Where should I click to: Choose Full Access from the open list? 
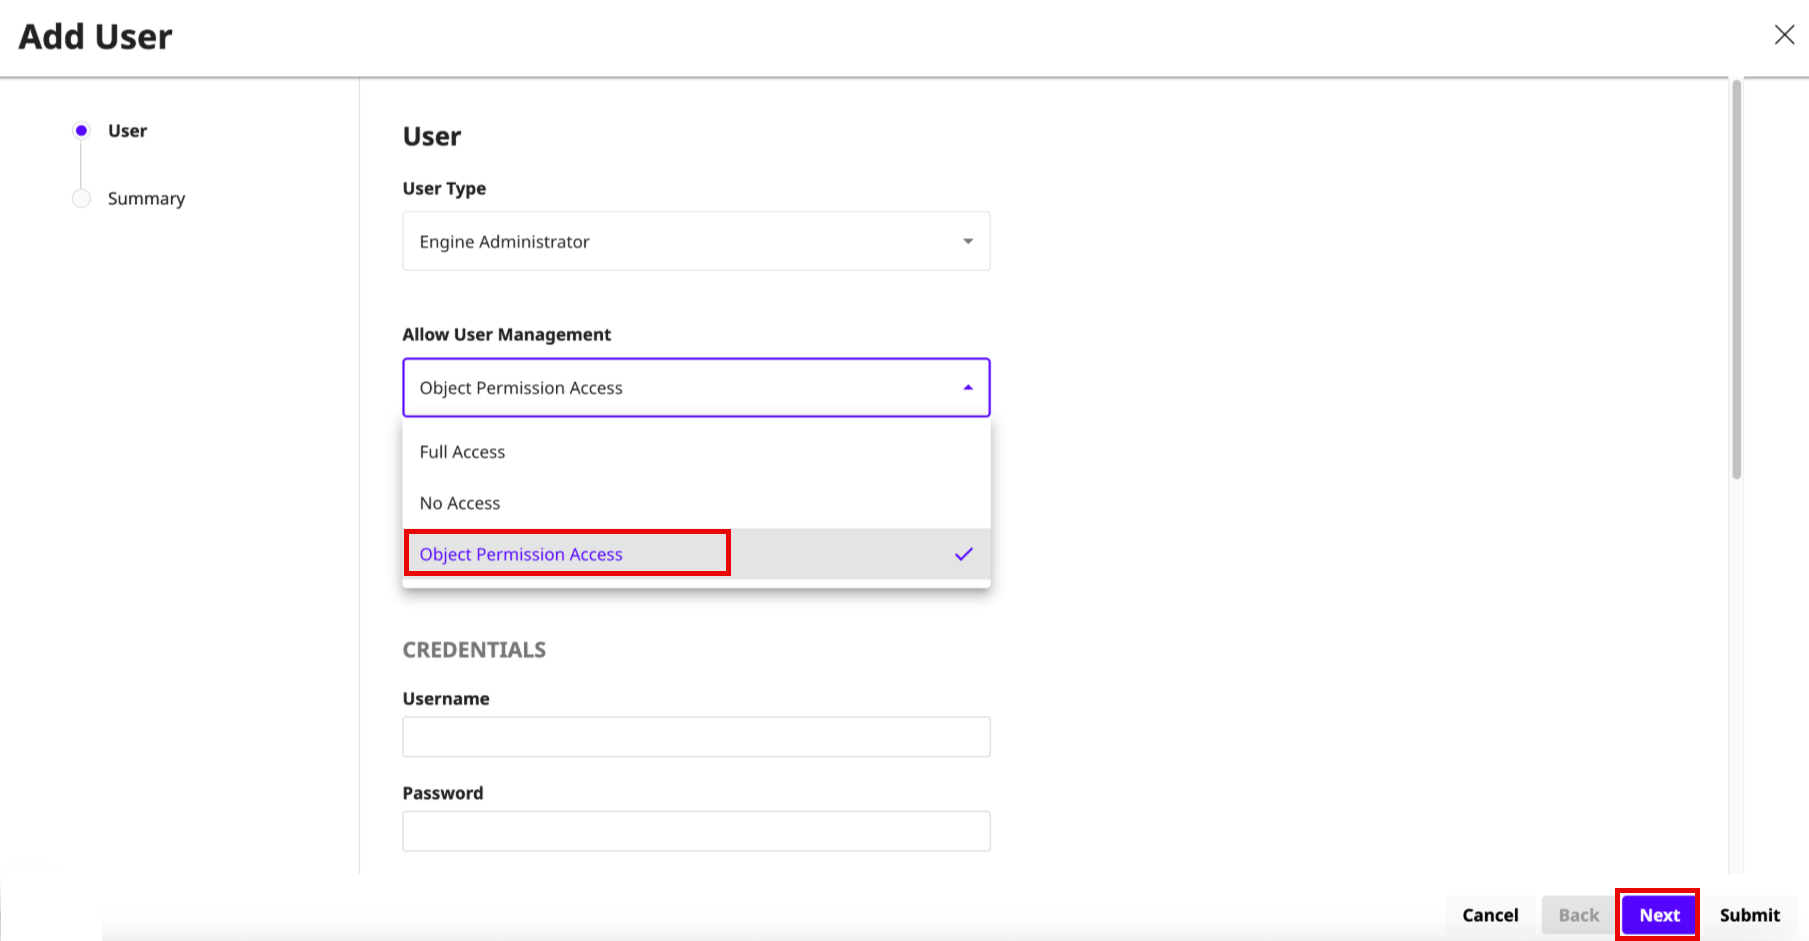462,451
